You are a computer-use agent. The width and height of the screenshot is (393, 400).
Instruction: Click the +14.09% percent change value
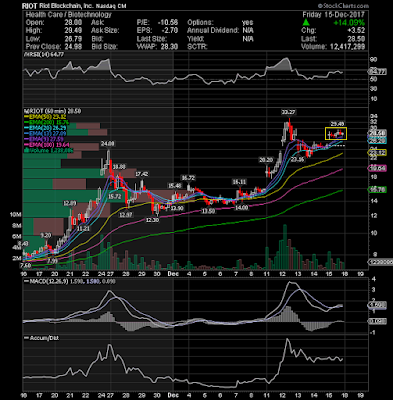[349, 23]
